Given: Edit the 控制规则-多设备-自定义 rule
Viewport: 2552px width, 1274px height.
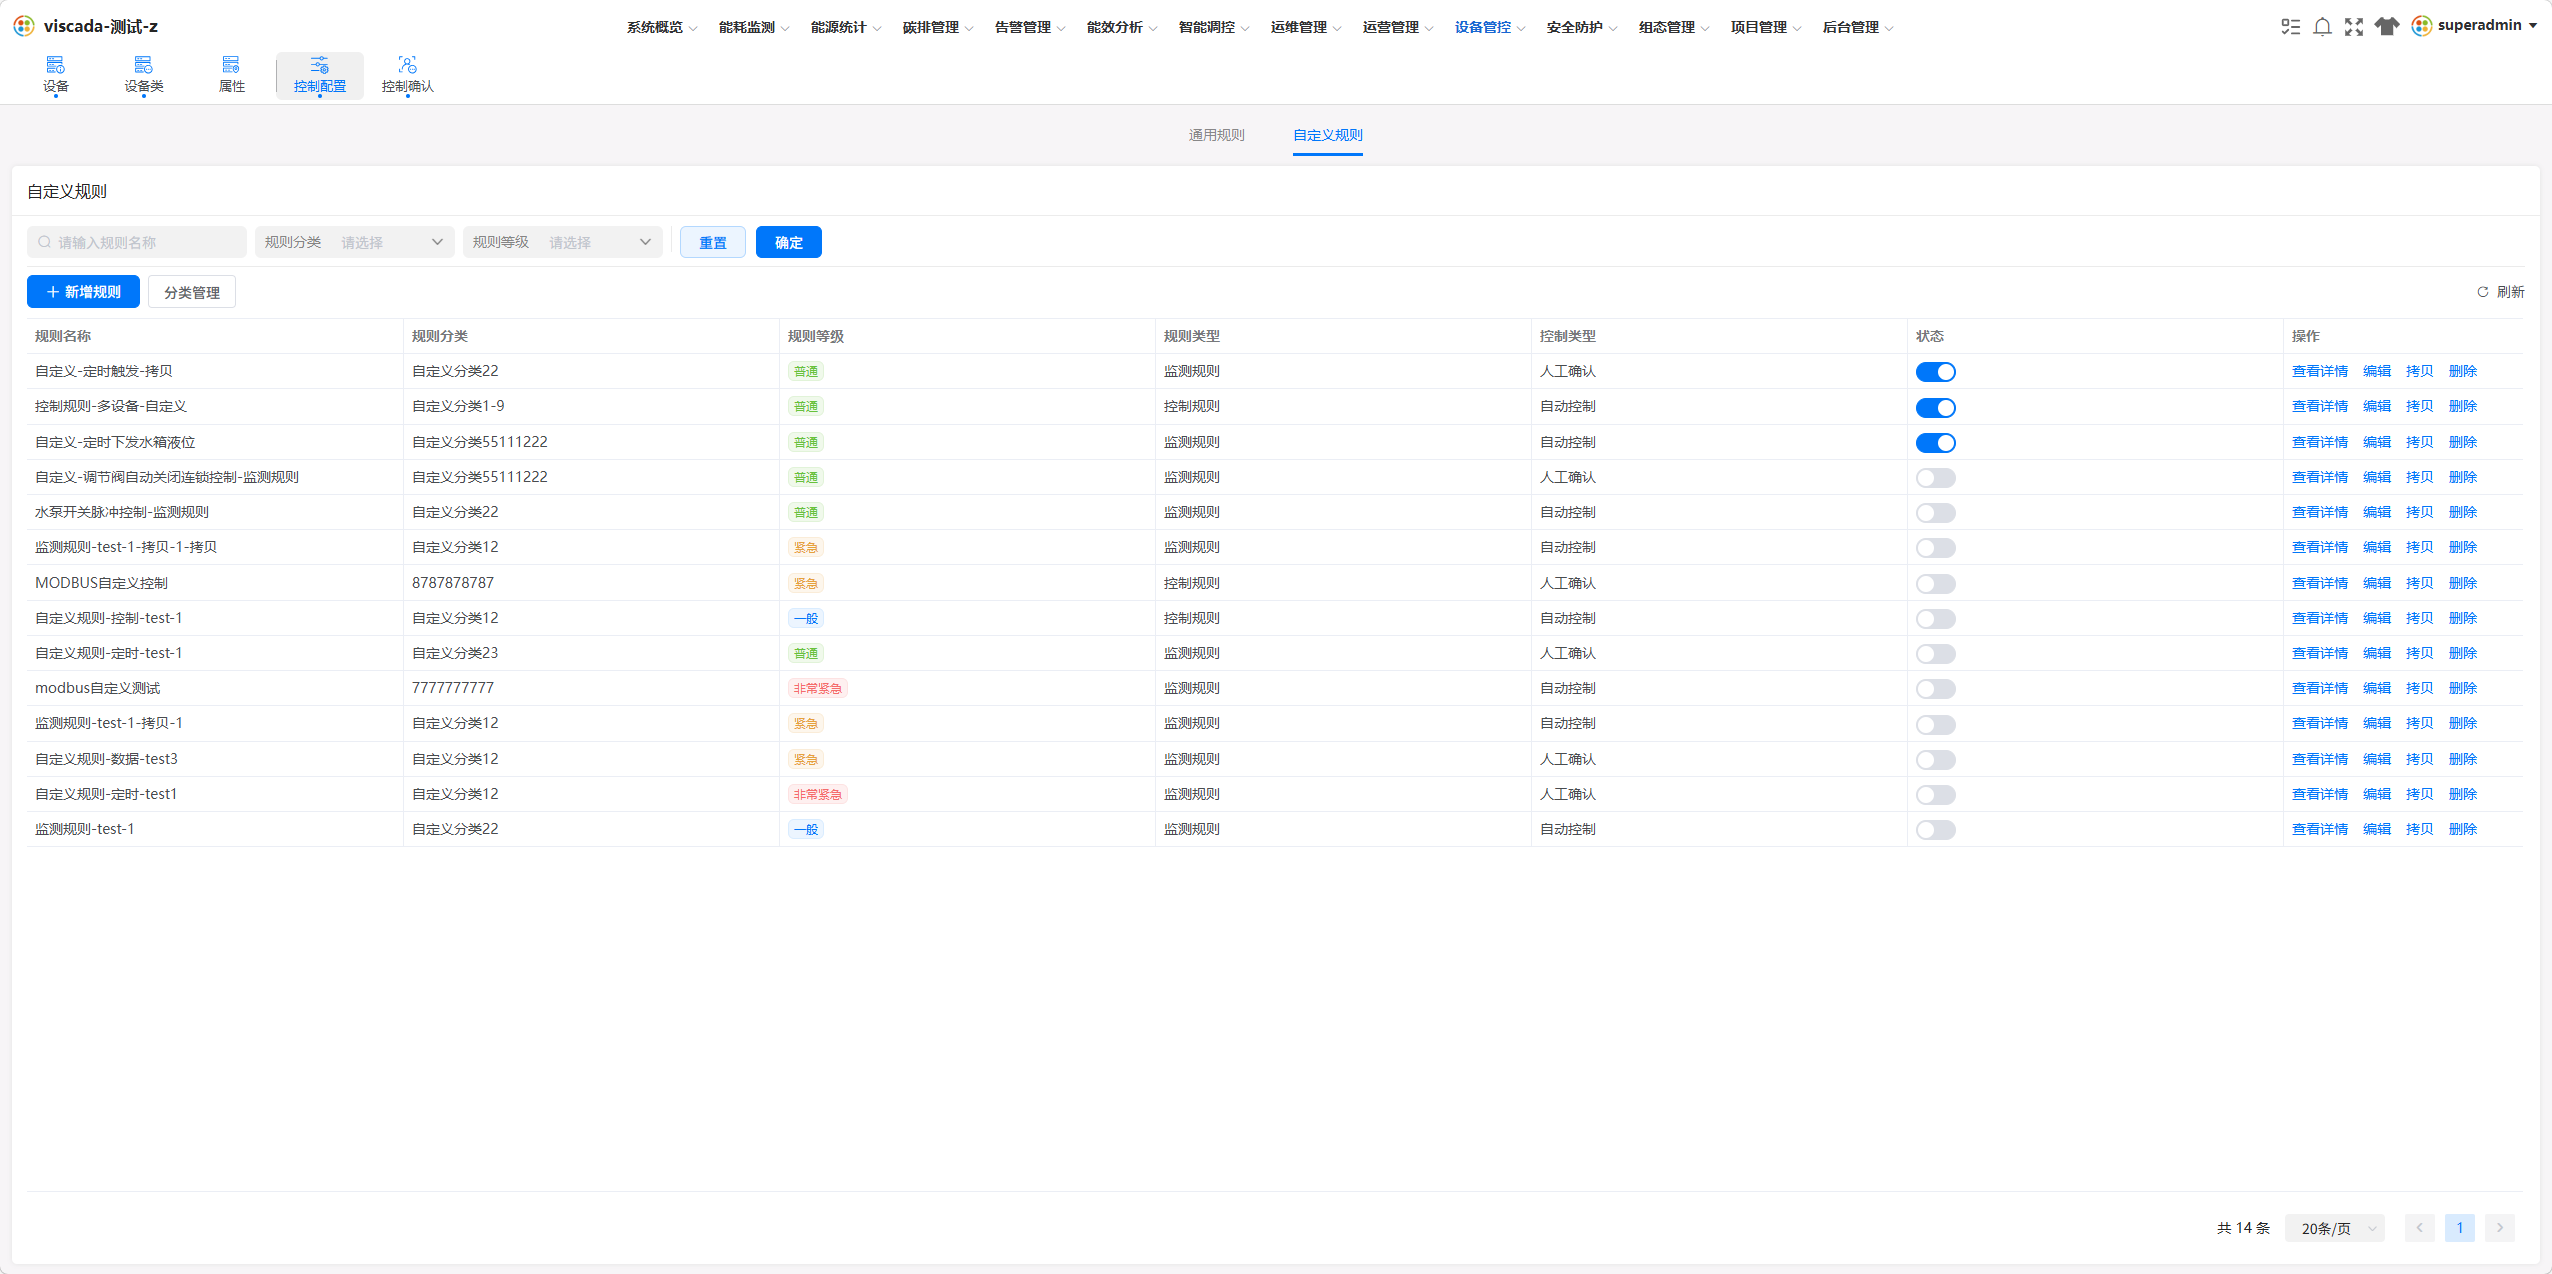Looking at the screenshot, I should click(2377, 406).
